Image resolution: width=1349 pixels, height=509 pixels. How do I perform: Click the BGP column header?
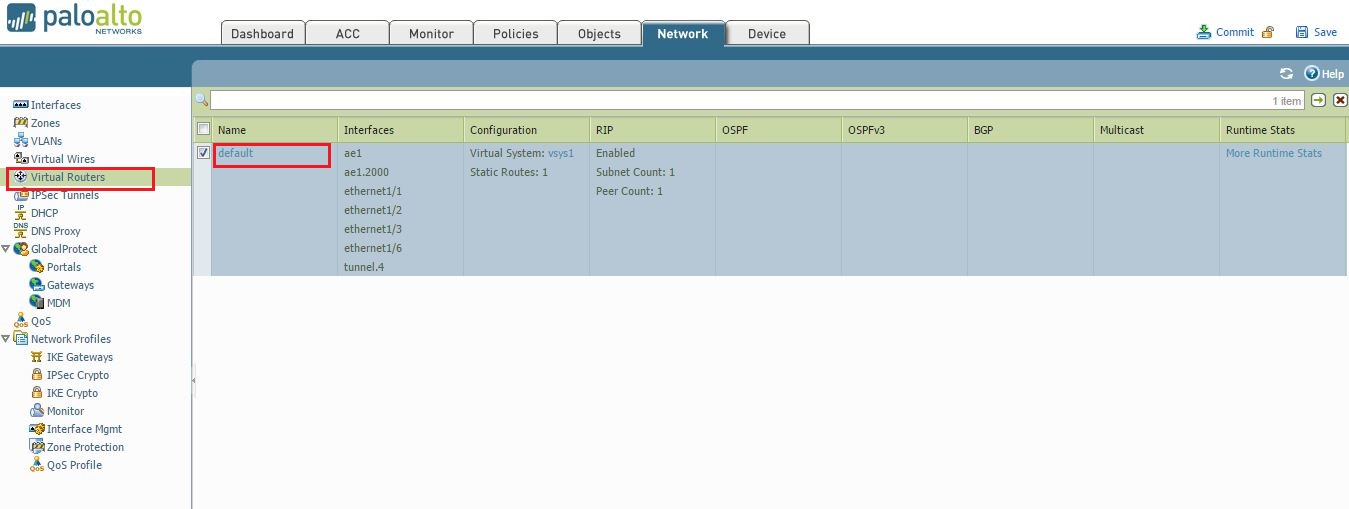1030,130
